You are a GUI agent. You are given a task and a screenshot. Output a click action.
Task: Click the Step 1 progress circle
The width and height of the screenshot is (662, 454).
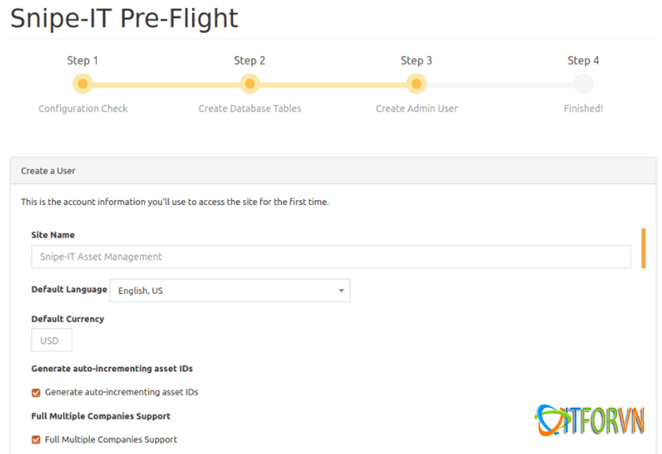(x=83, y=84)
